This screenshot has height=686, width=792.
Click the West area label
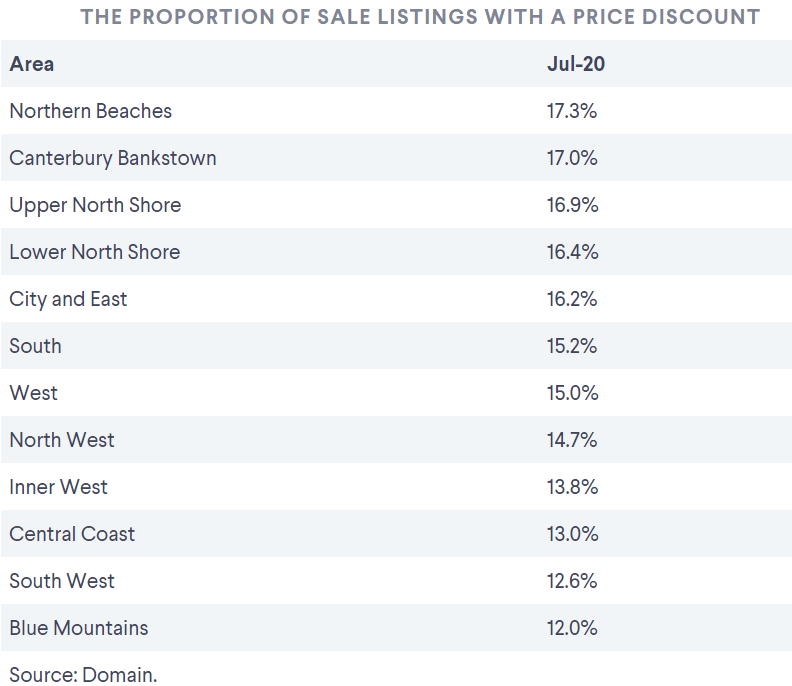coord(33,393)
